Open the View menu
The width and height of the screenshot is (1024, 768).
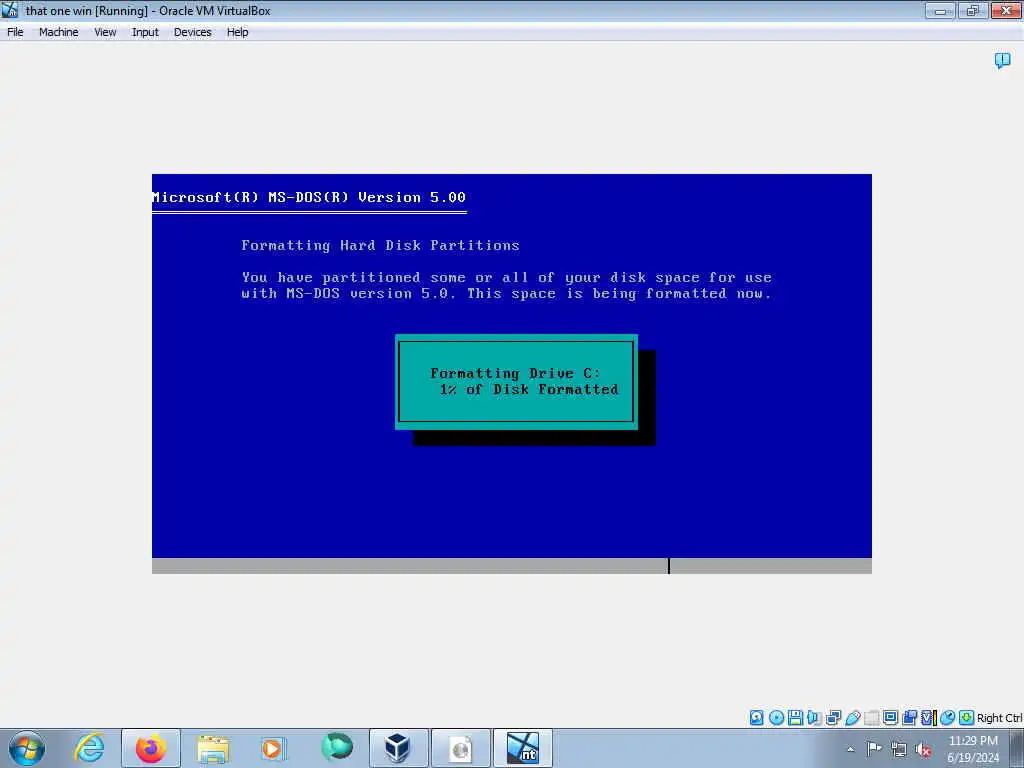(x=105, y=32)
